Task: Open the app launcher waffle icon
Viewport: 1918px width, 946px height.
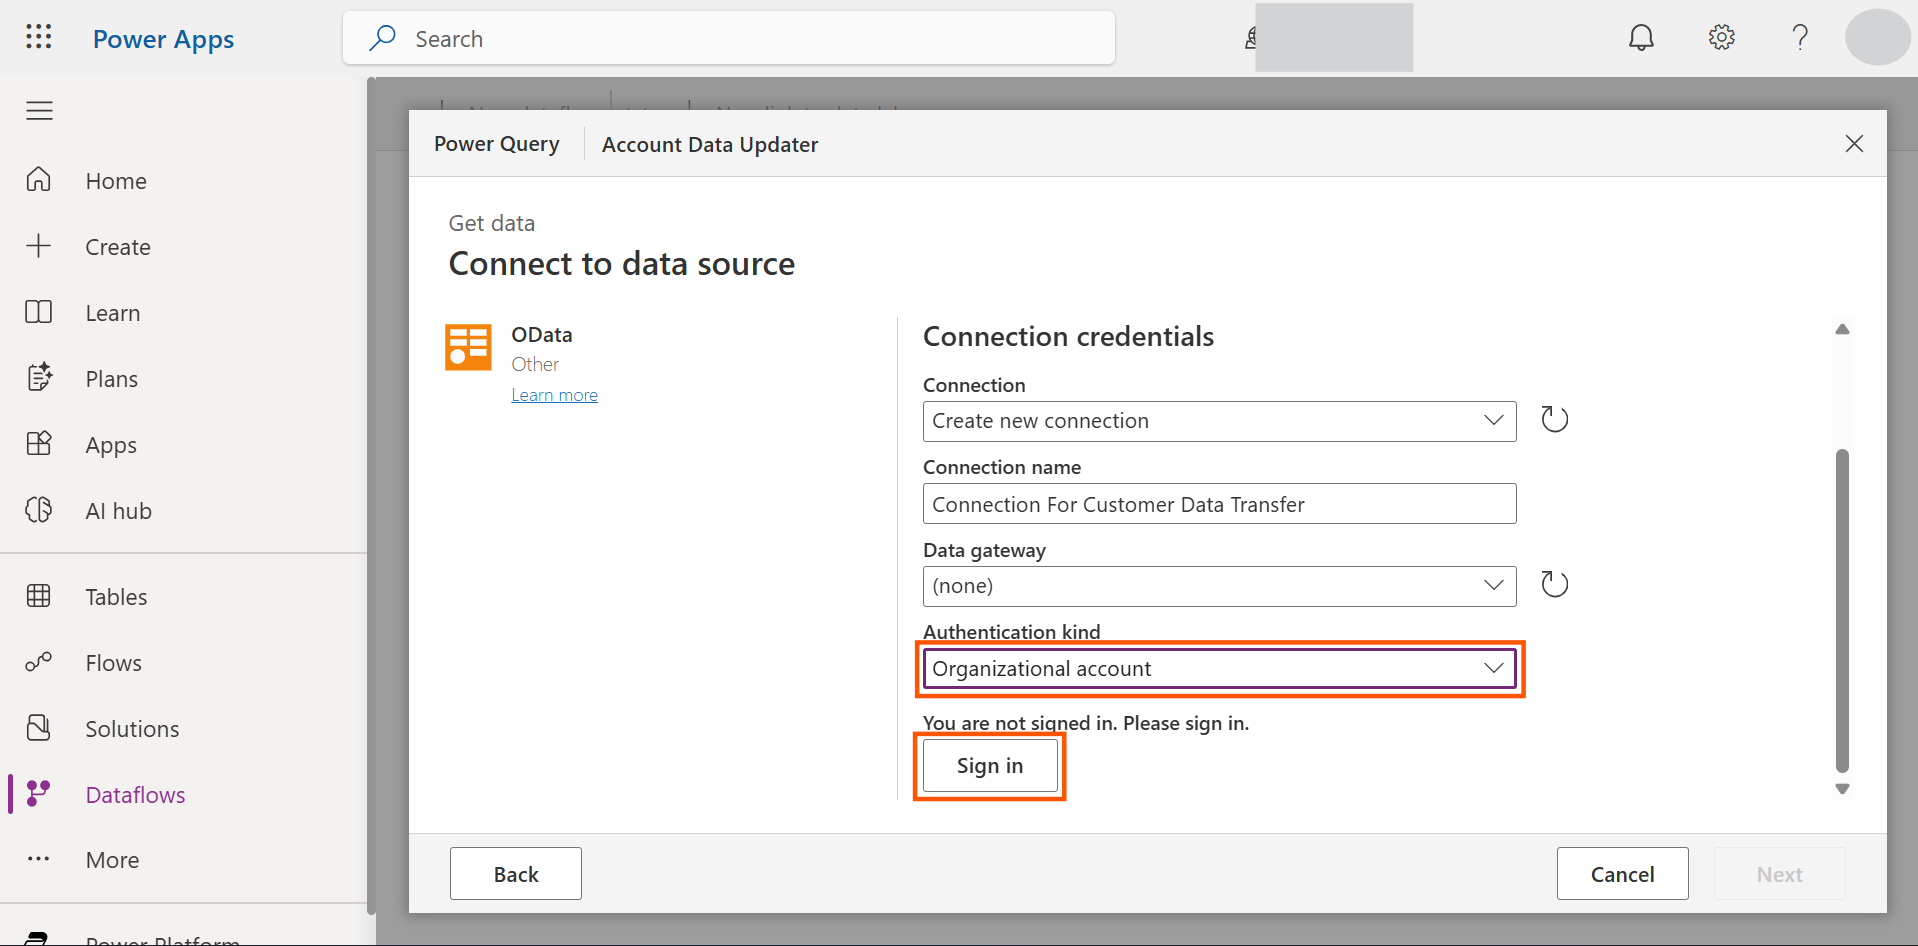Action: (x=39, y=38)
